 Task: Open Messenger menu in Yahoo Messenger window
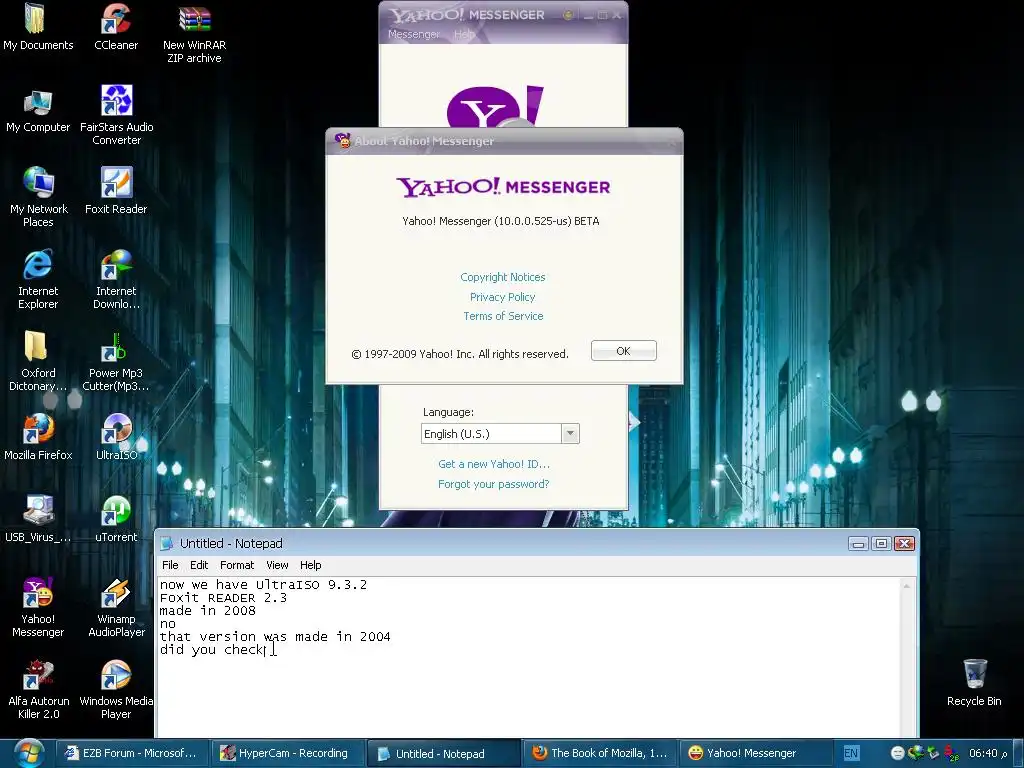point(413,34)
